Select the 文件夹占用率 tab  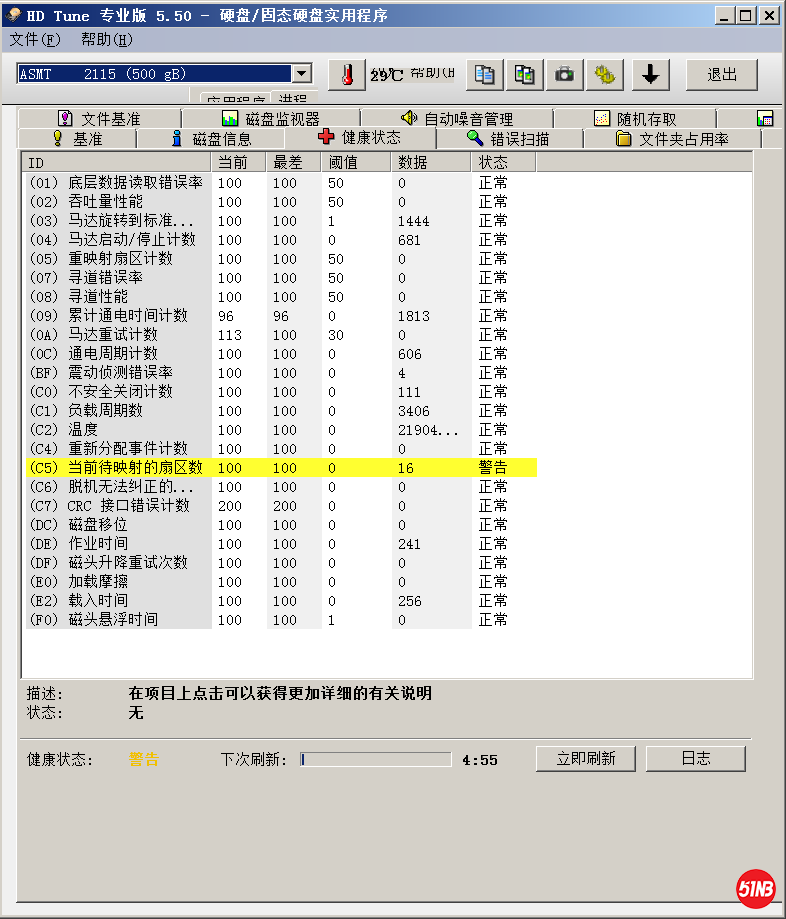point(672,139)
